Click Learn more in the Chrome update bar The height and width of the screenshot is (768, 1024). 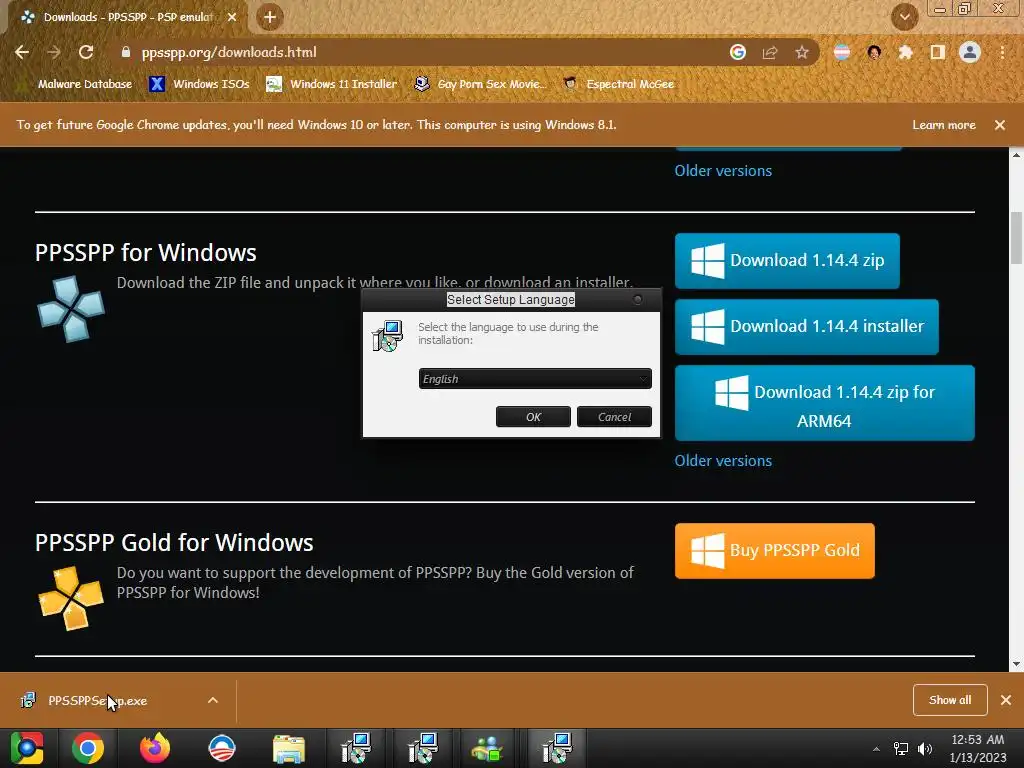(944, 125)
